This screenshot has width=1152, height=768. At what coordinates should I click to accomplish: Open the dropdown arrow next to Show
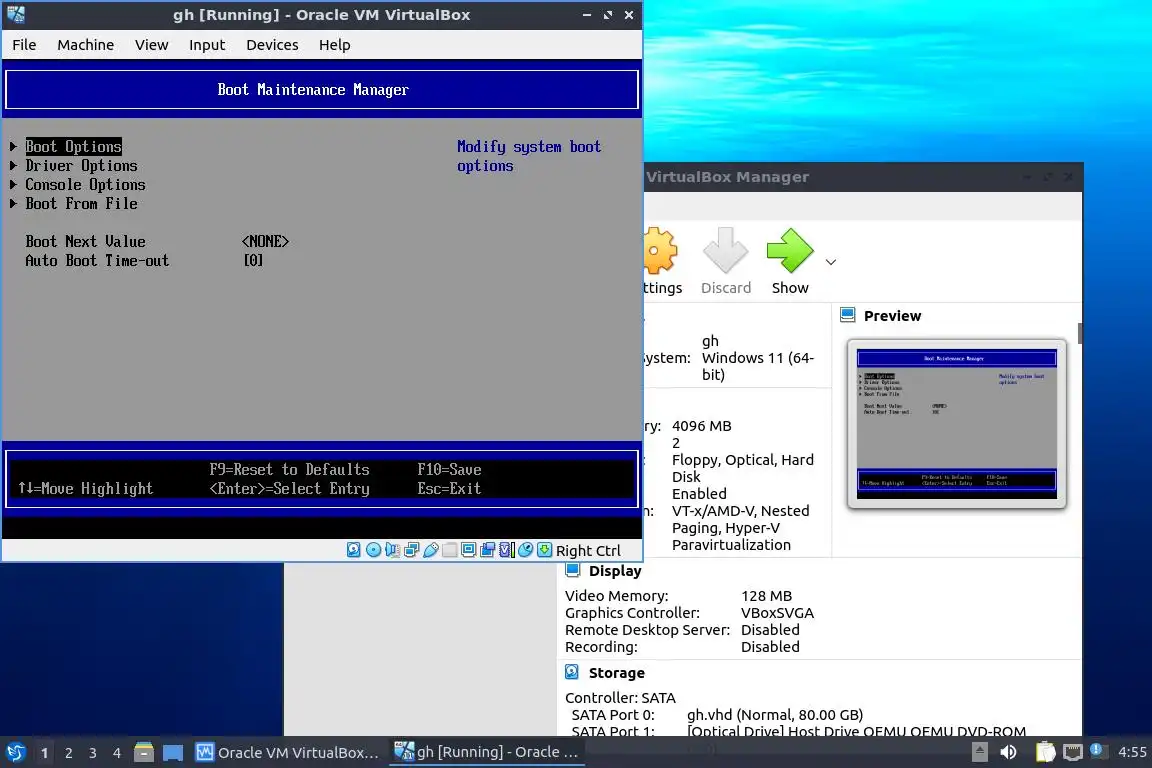pos(831,262)
